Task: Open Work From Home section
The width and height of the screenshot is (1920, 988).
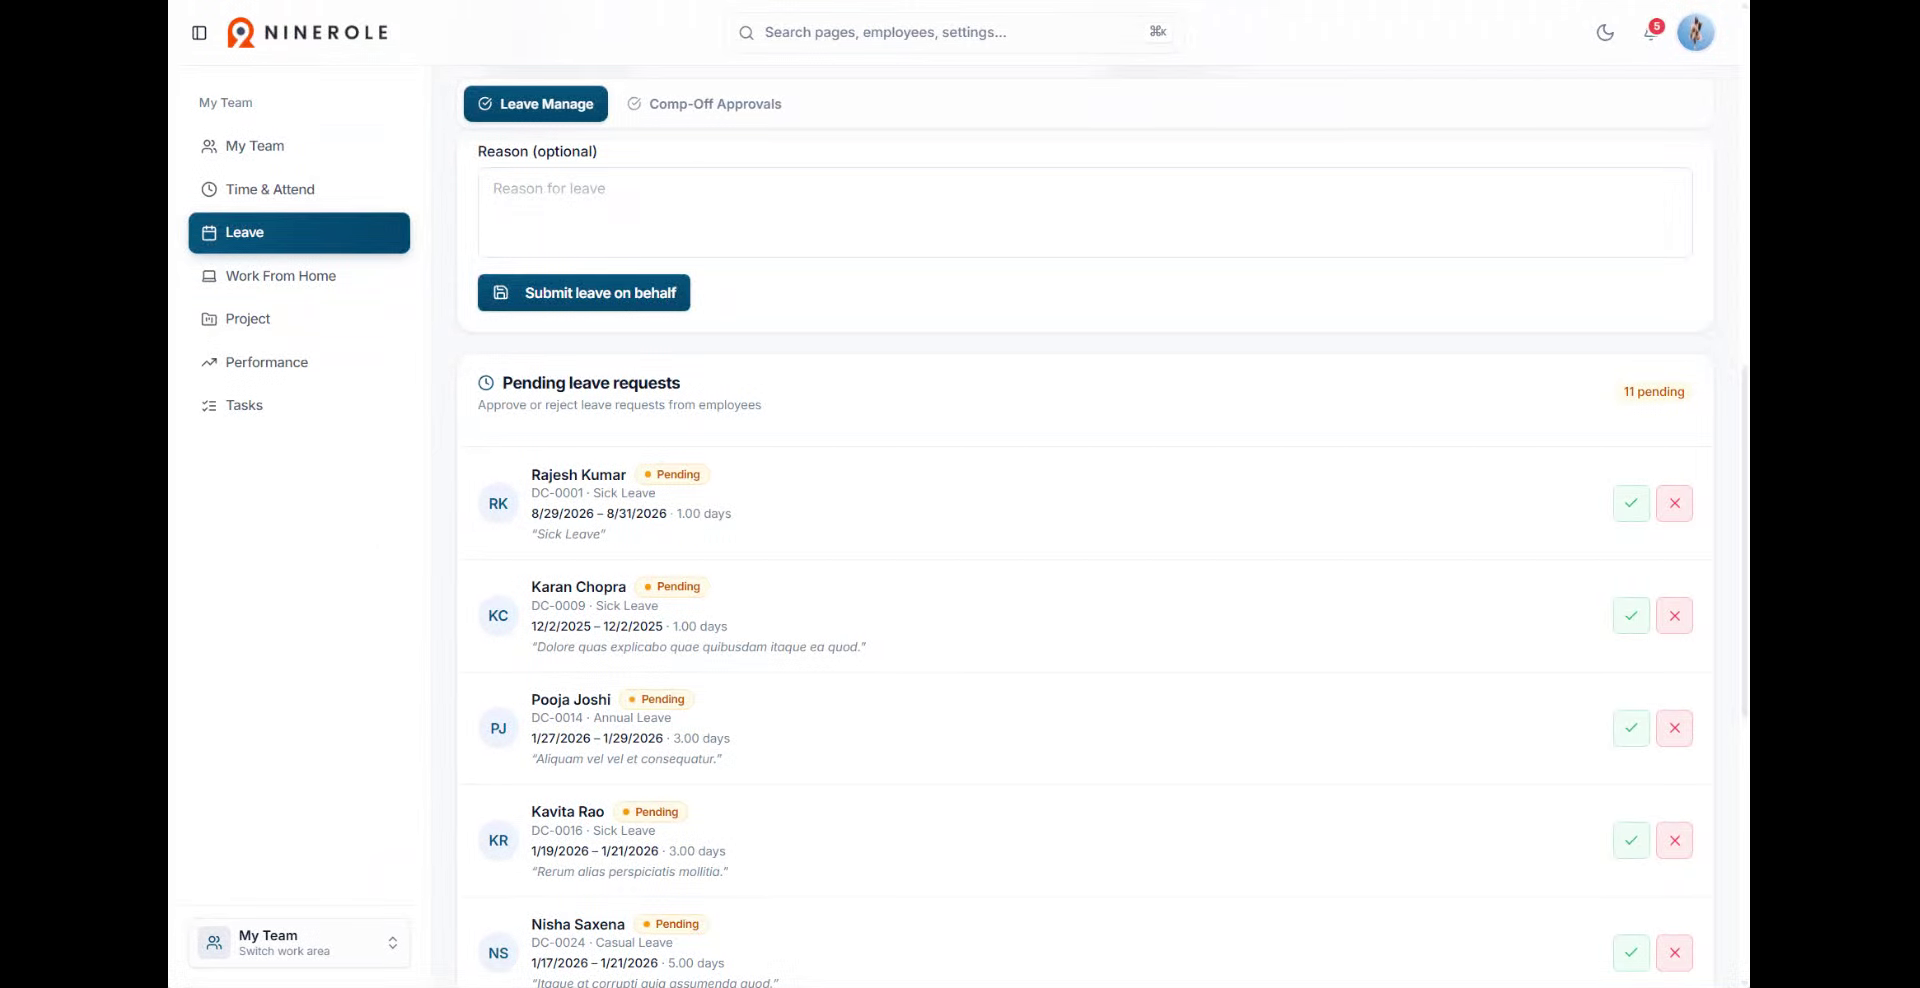Action: point(299,276)
